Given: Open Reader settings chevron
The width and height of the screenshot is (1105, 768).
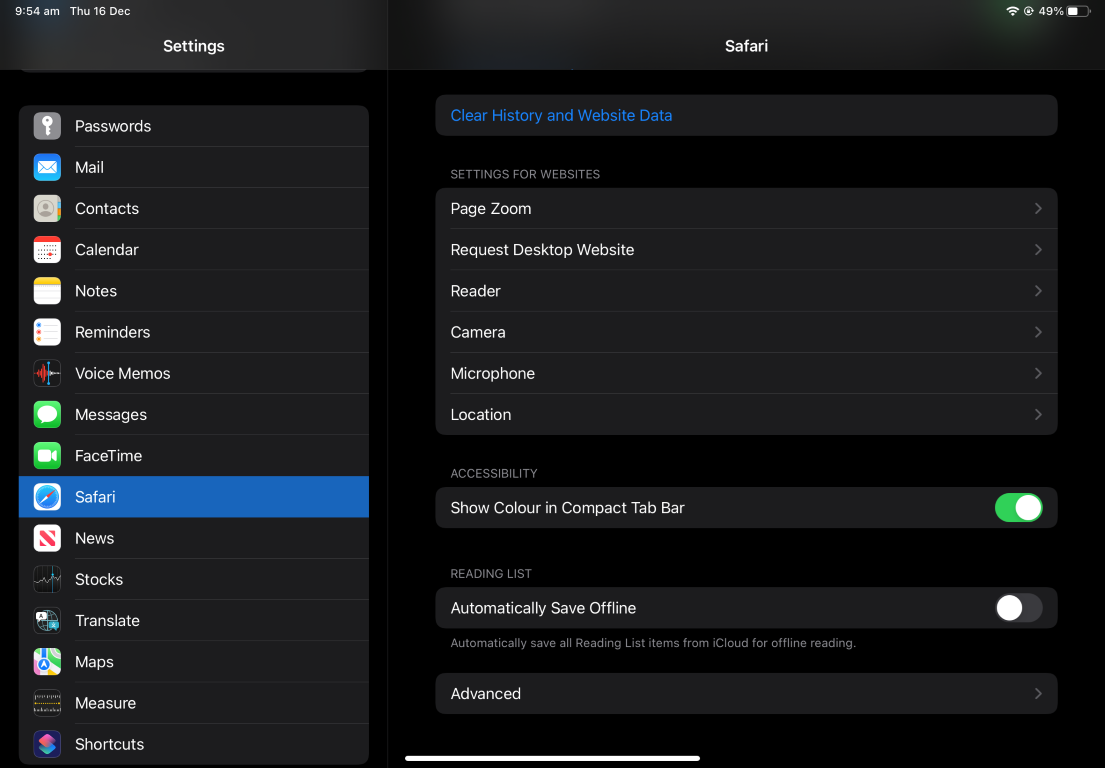Looking at the screenshot, I should pos(1038,291).
